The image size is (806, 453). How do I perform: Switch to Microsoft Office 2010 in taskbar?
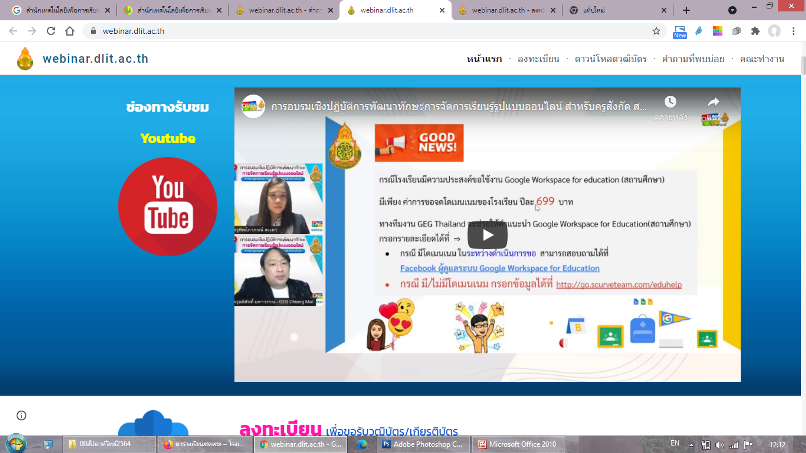click(519, 444)
